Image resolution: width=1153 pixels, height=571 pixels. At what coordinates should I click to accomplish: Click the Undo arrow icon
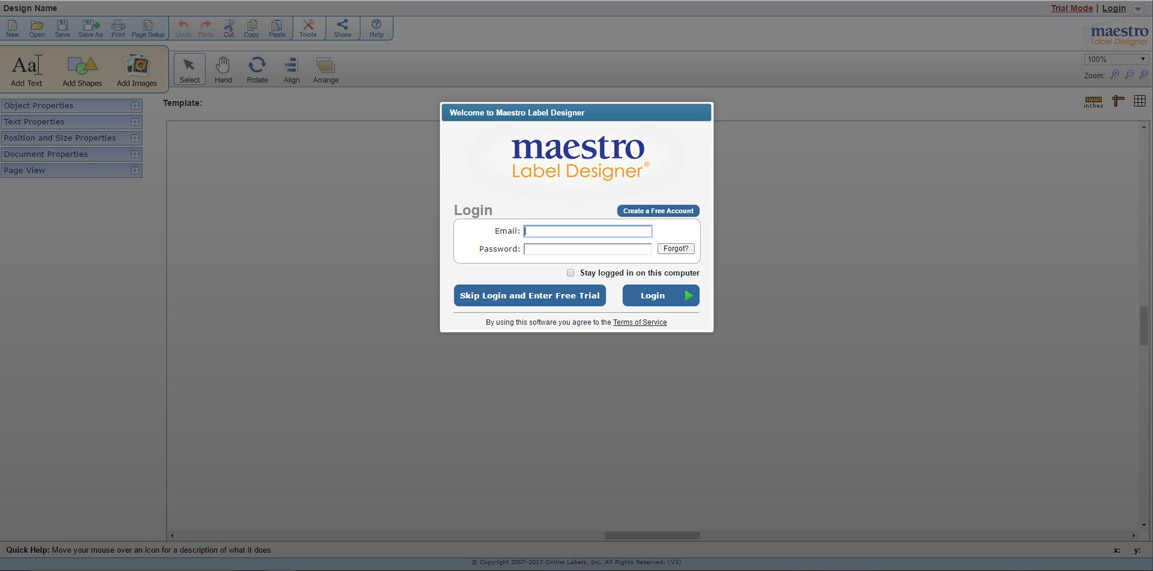(183, 28)
